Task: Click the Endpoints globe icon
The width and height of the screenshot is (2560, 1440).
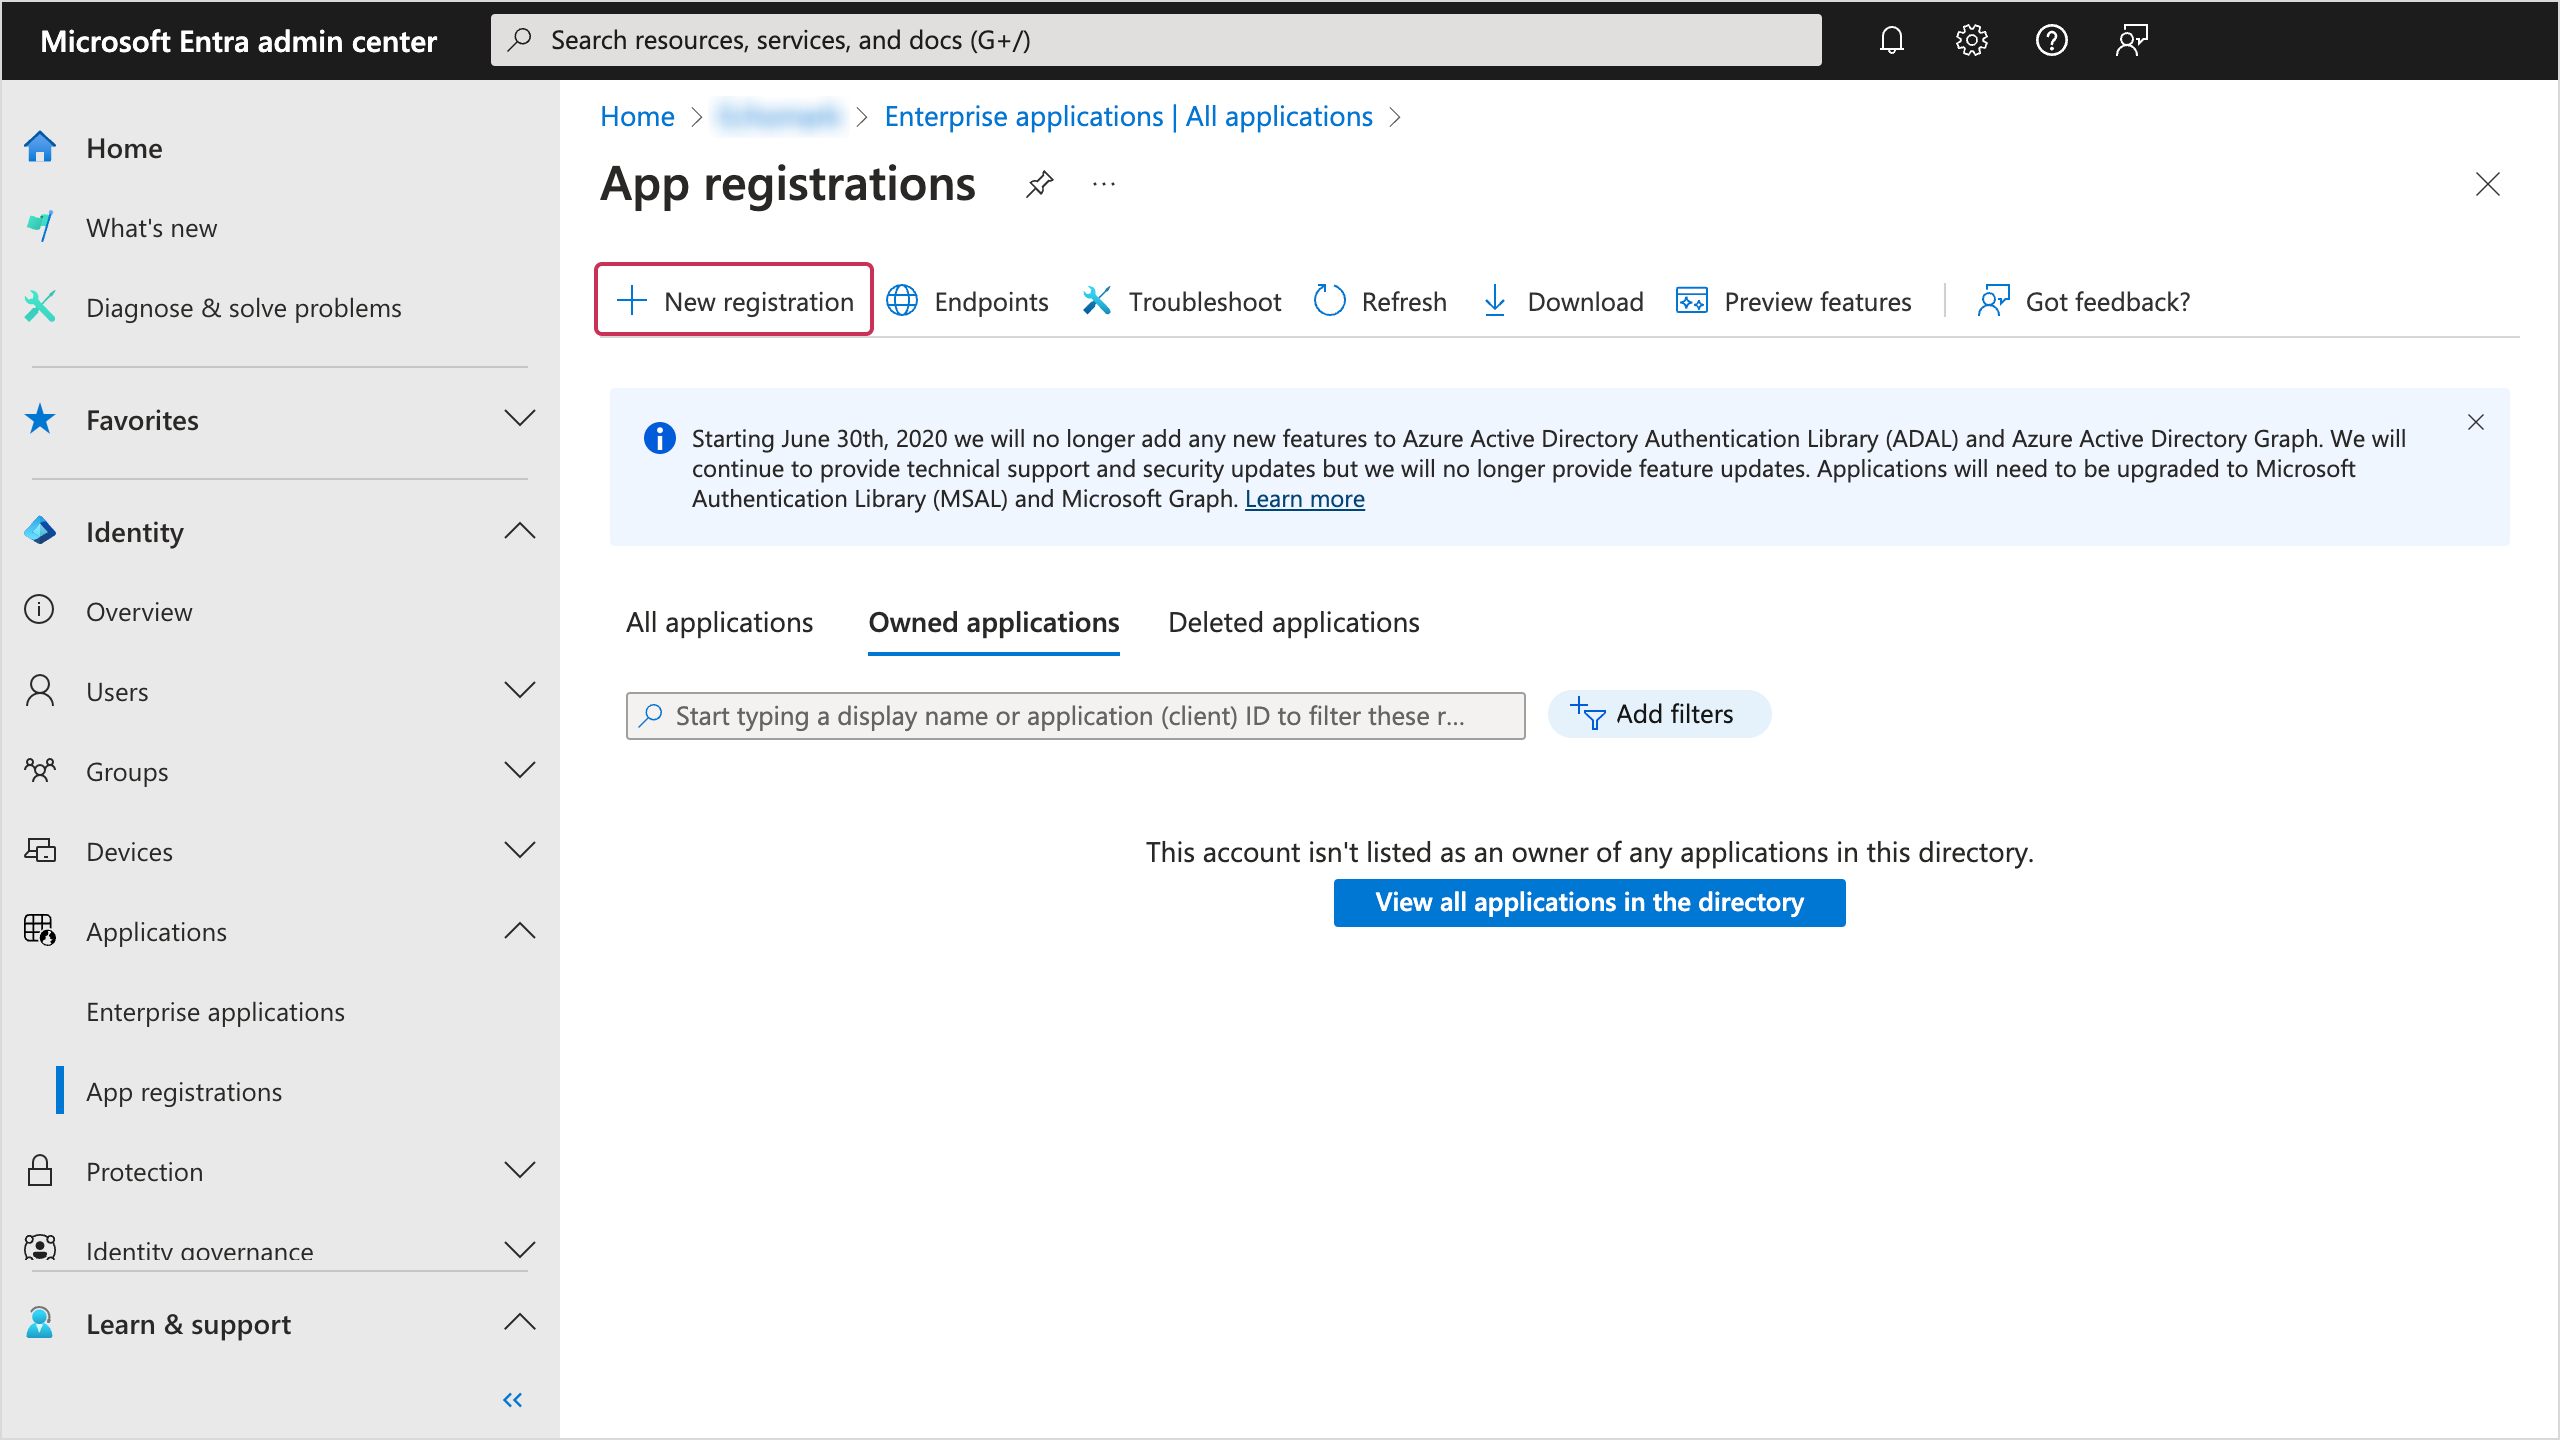Action: coord(902,300)
